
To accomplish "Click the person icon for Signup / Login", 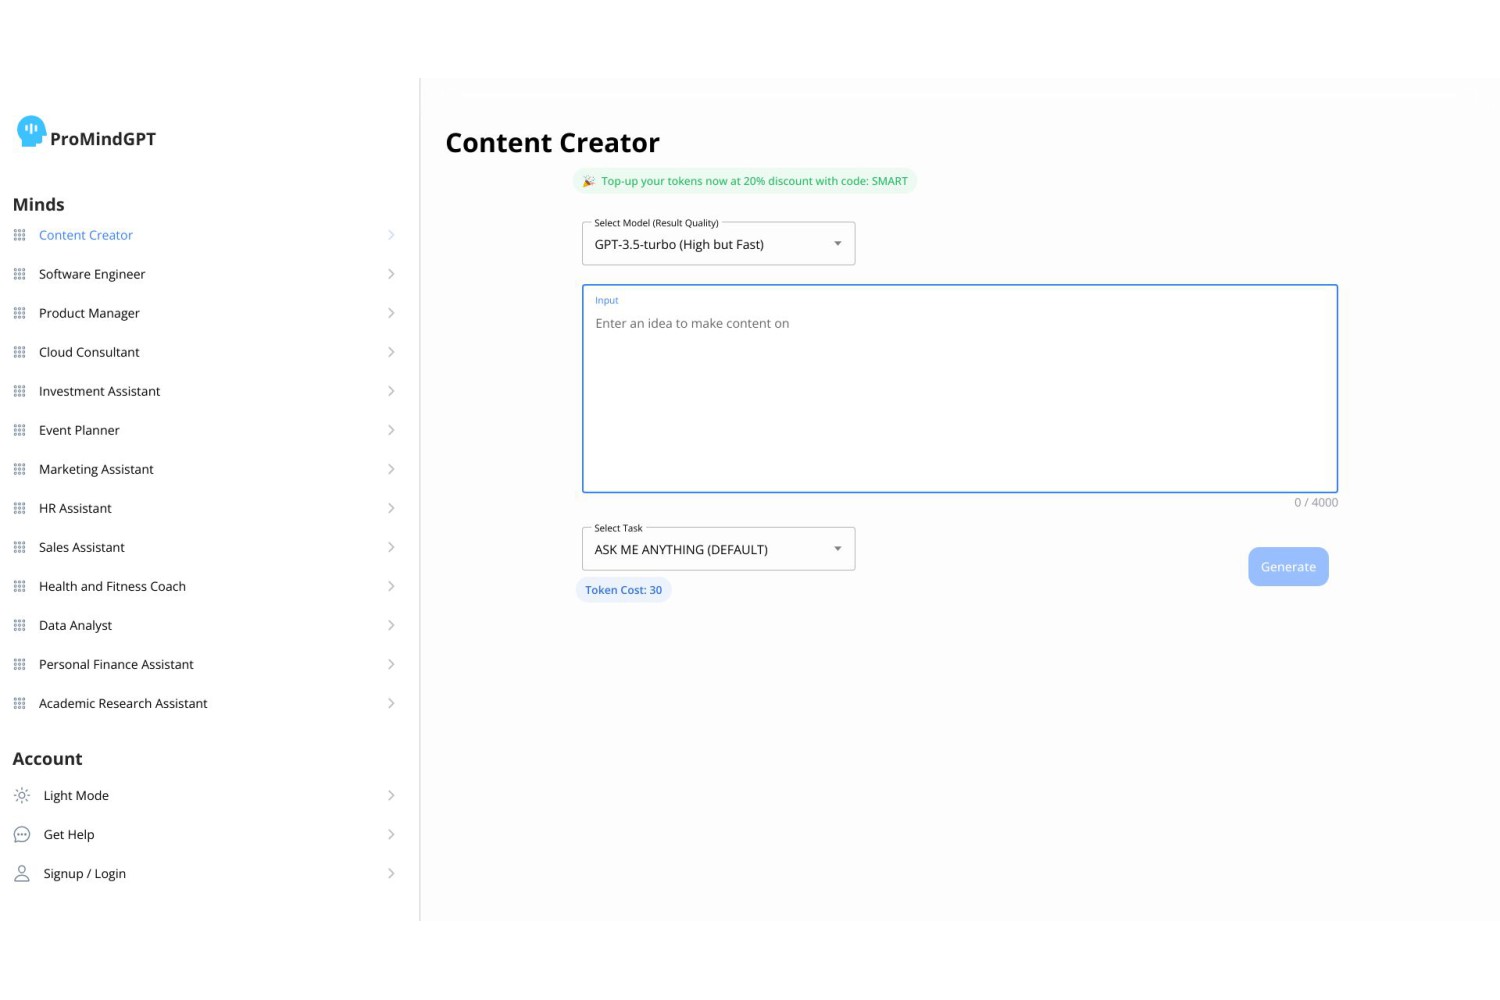I will coord(22,874).
